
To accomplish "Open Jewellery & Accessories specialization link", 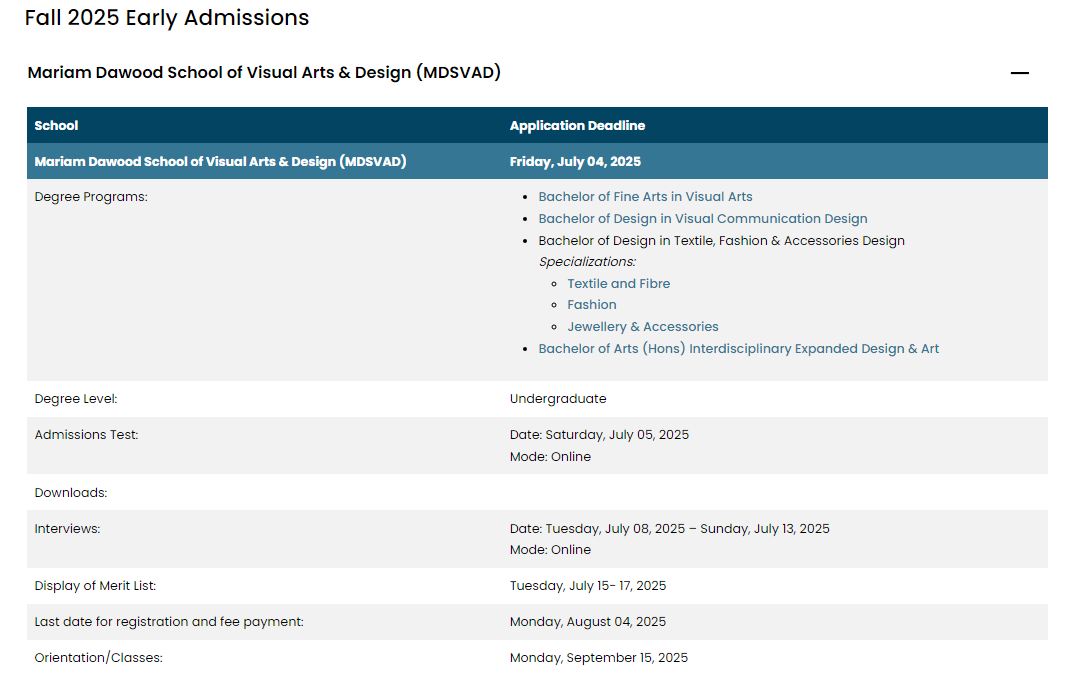I will (642, 326).
